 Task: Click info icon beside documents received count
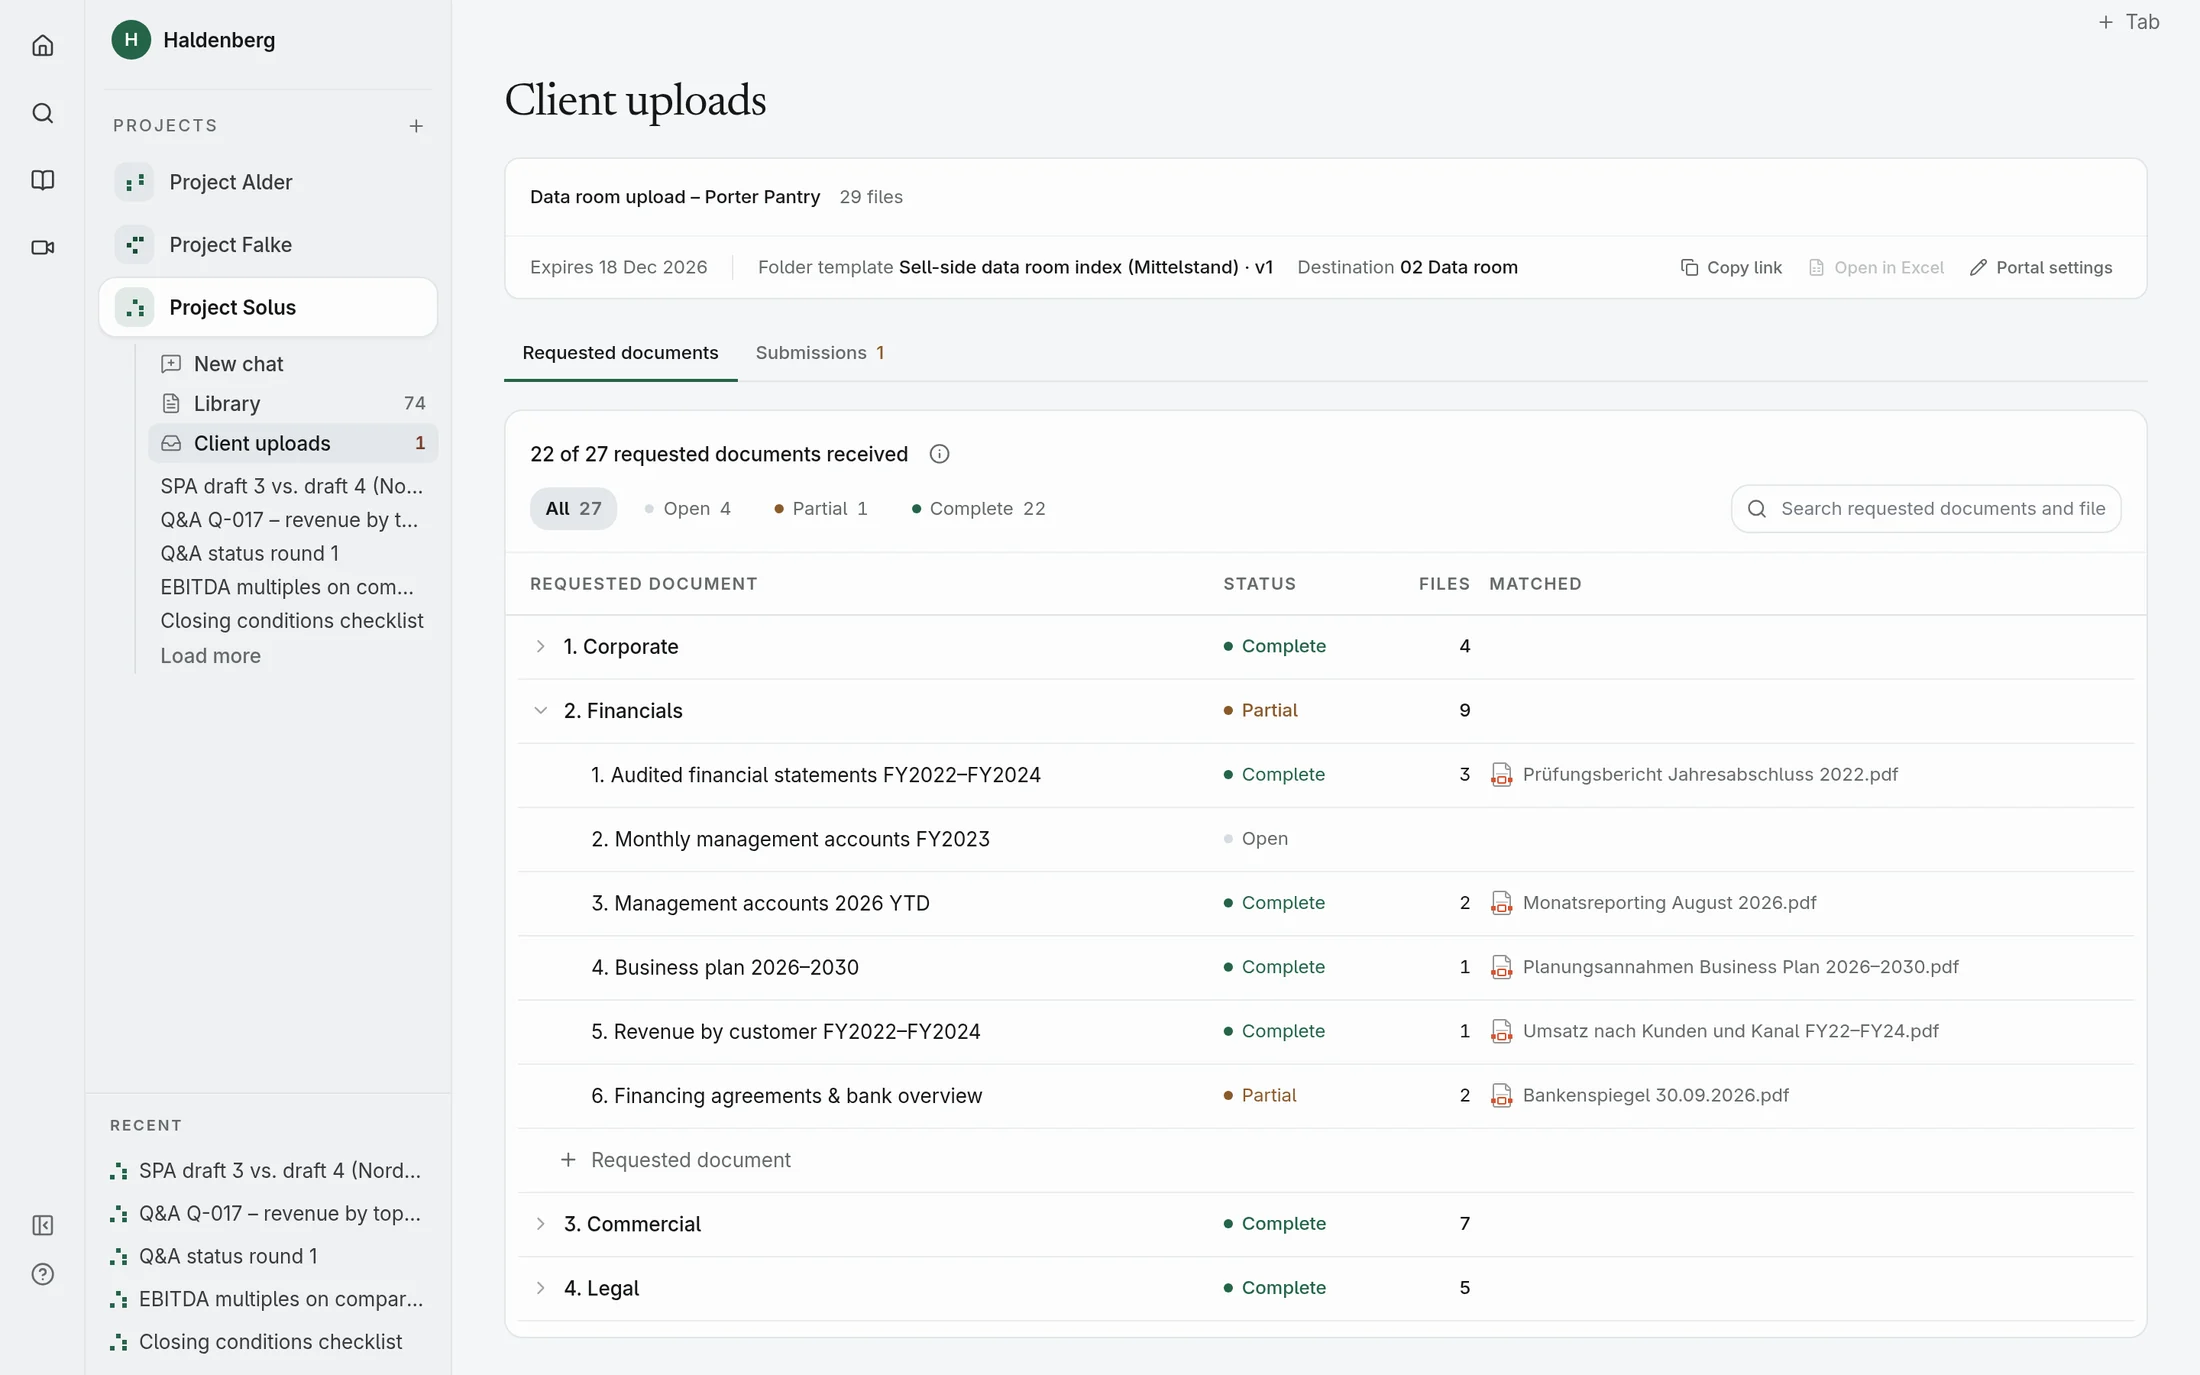click(939, 454)
